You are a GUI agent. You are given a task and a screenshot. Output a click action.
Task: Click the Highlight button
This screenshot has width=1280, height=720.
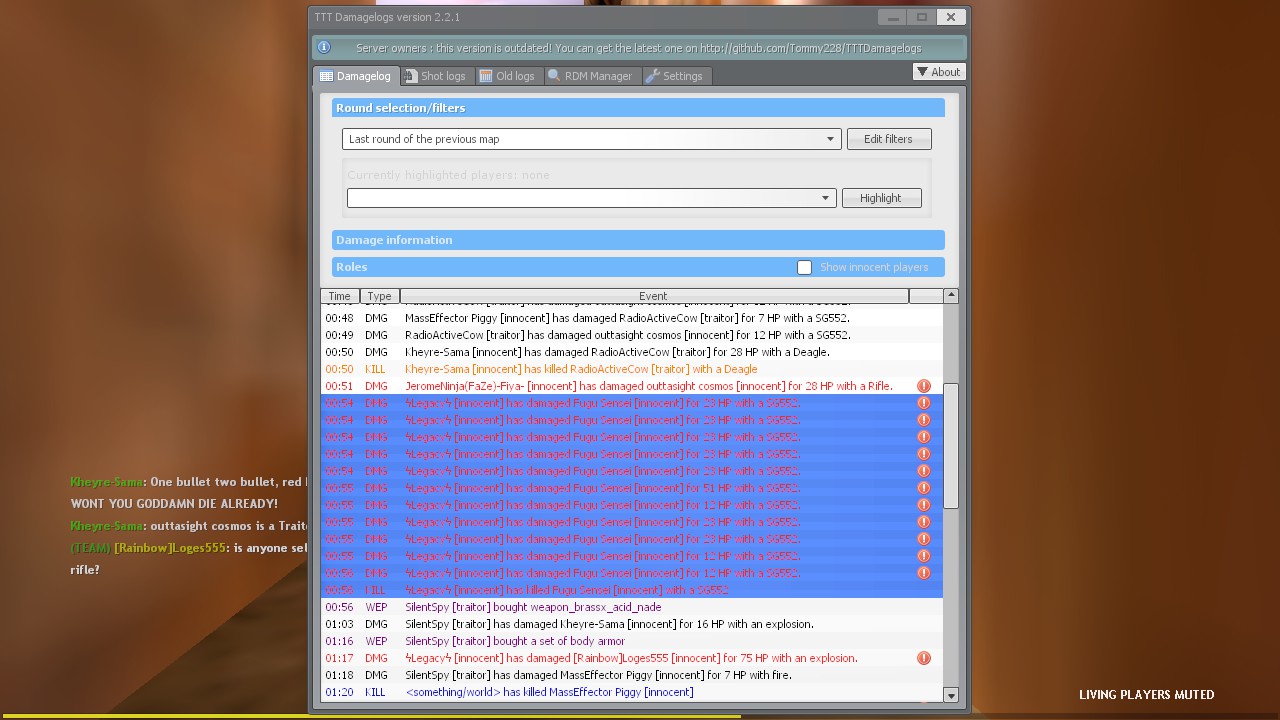(x=880, y=198)
